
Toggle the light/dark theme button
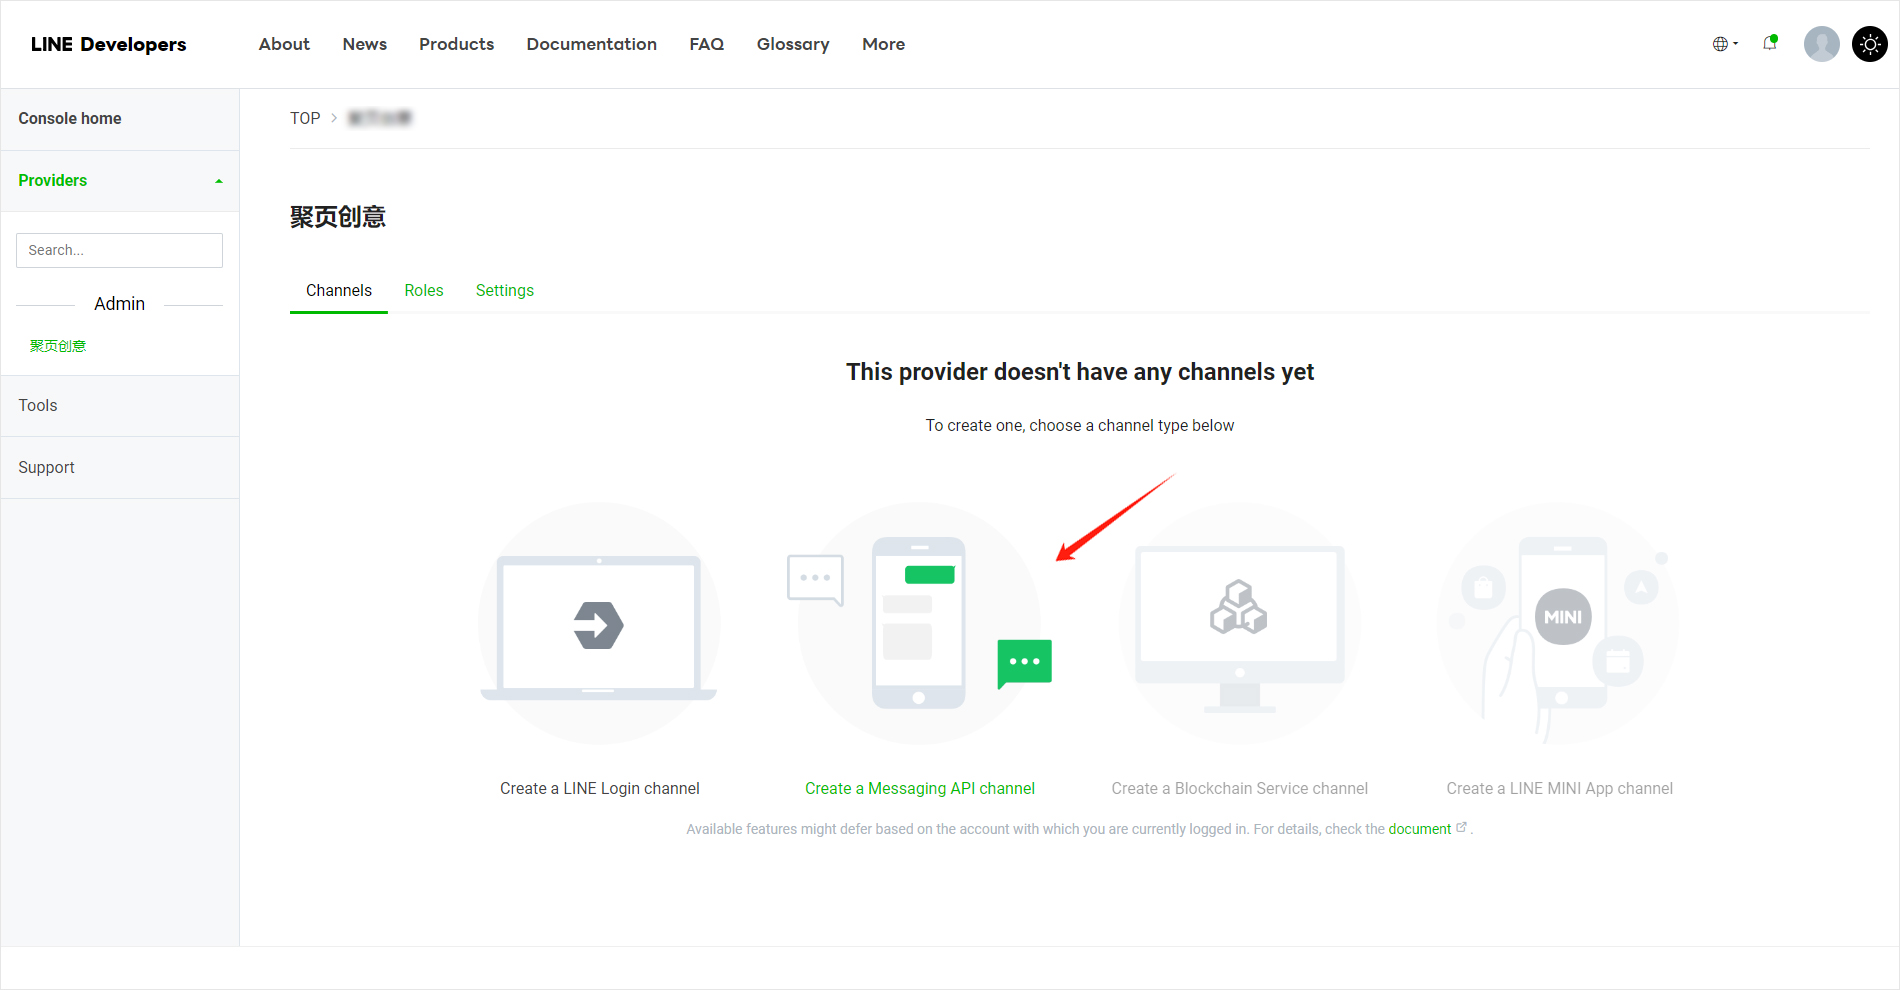(1869, 44)
